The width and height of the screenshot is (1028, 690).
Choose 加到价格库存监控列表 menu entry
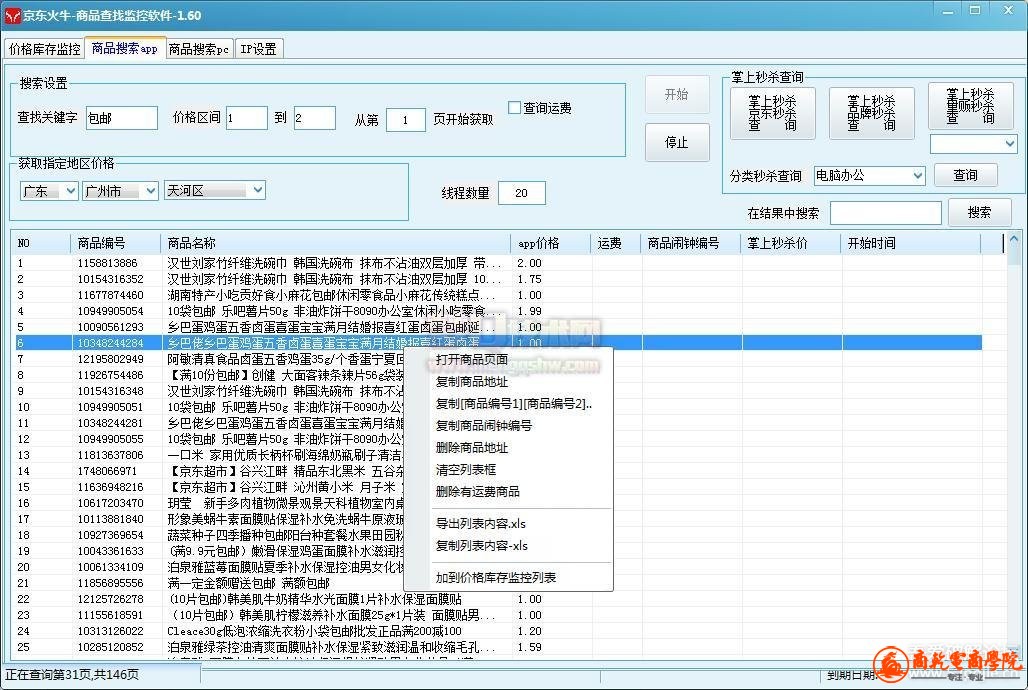[496, 578]
